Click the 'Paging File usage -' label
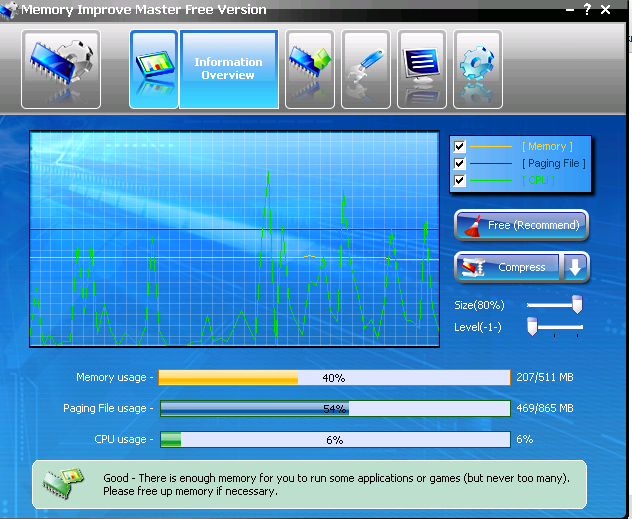This screenshot has width=632, height=519. coord(108,408)
